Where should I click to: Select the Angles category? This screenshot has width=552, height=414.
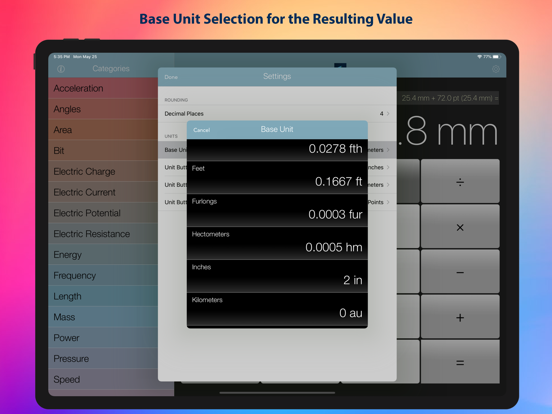(x=103, y=109)
